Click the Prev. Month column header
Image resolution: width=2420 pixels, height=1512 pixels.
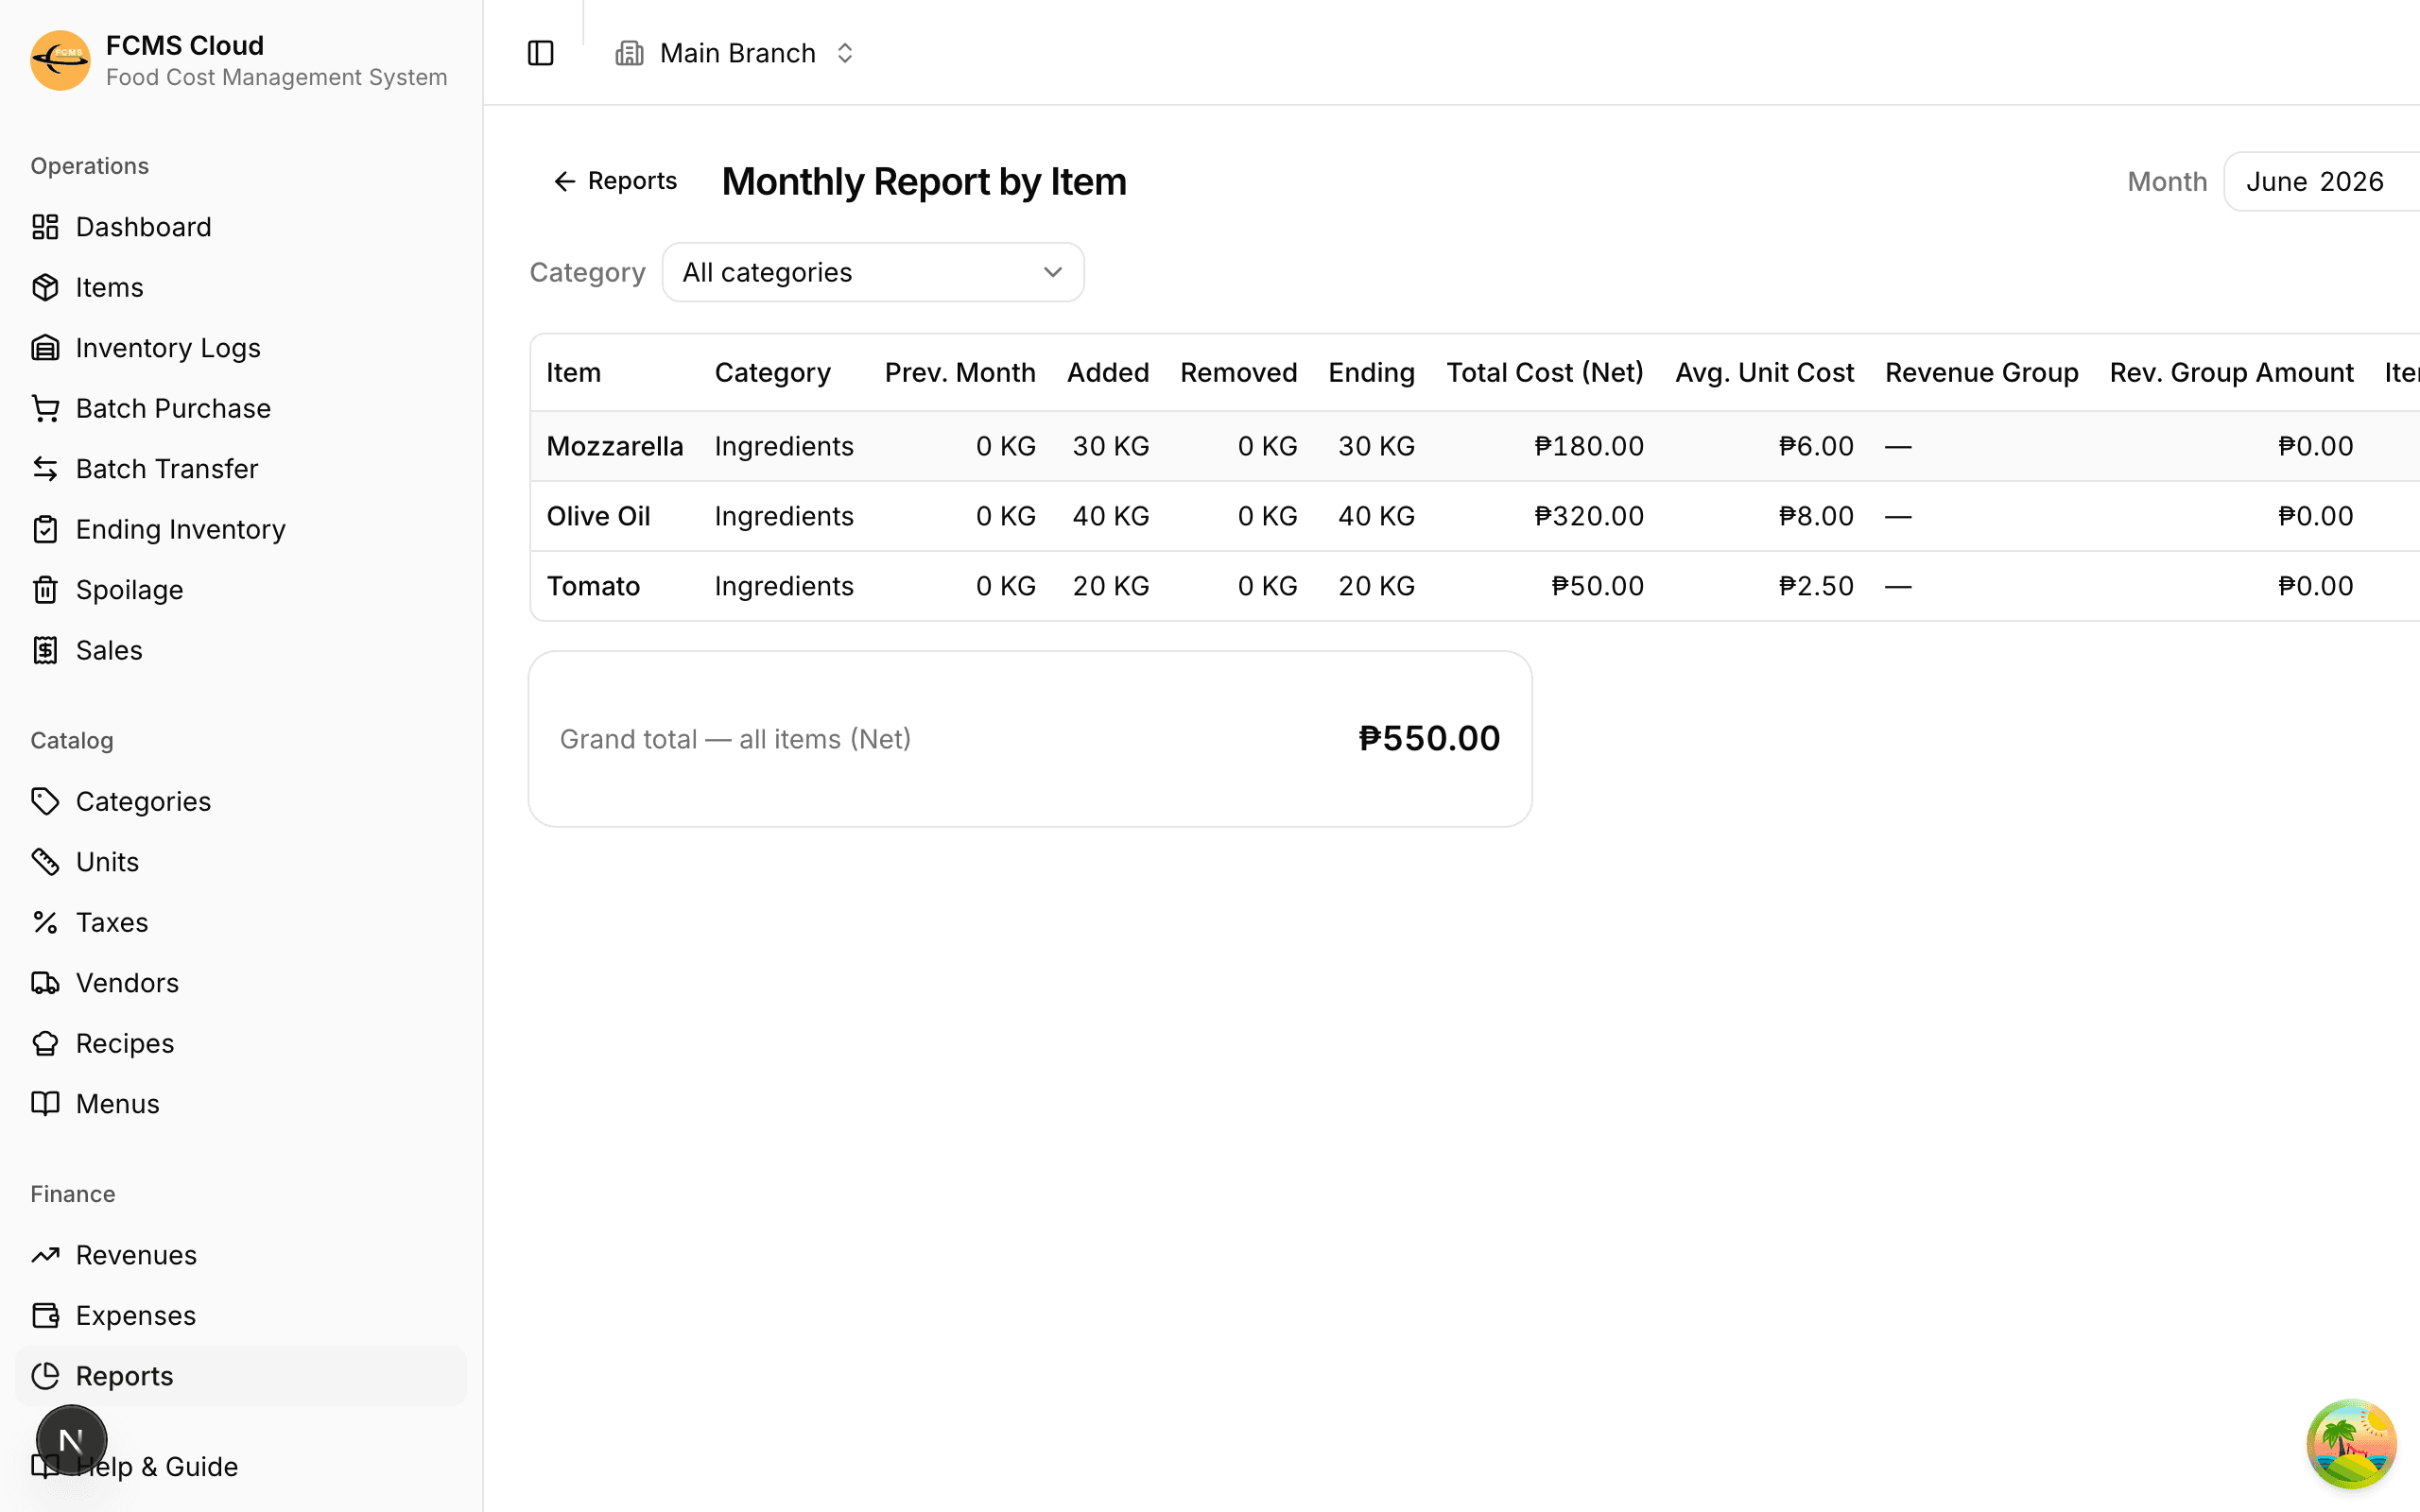[960, 372]
